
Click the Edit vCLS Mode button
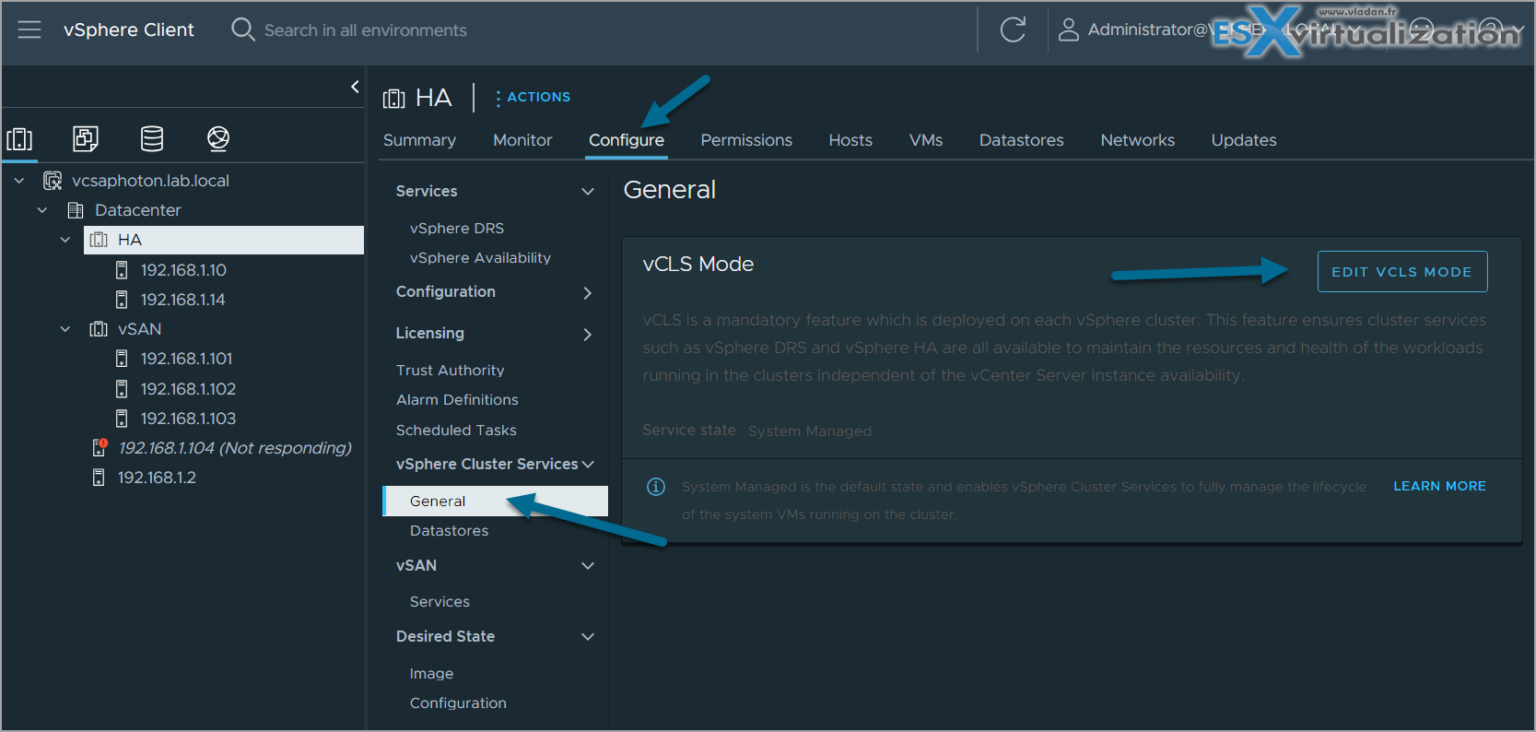1402,272
